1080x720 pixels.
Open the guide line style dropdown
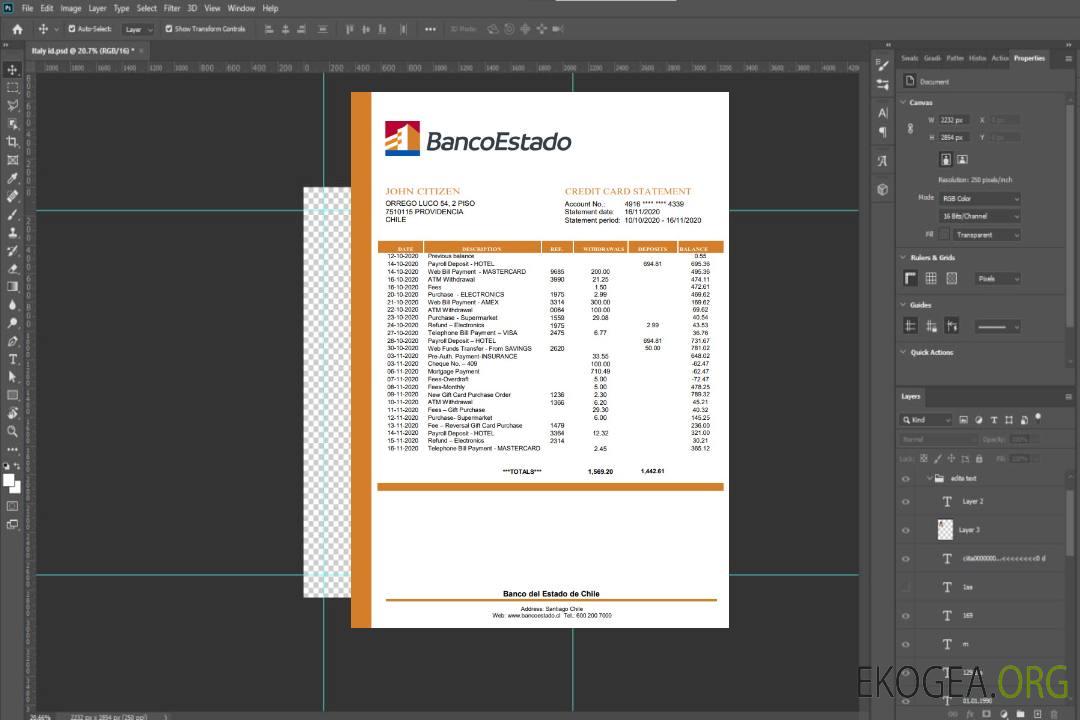pyautogui.click(x=997, y=327)
